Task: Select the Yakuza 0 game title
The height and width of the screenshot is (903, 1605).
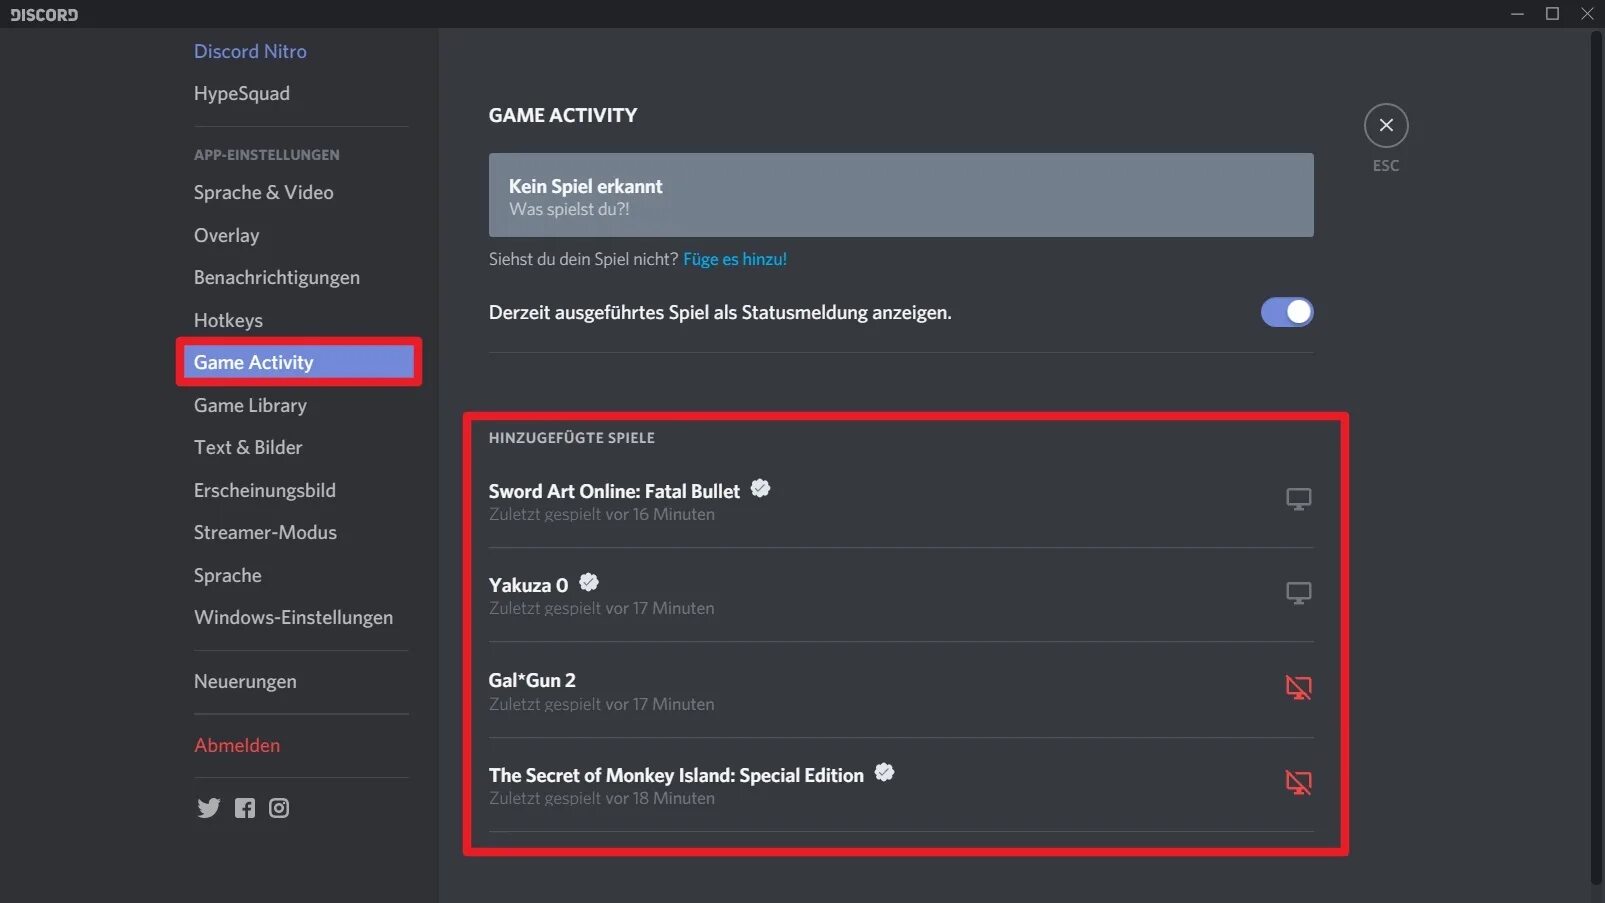Action: click(528, 585)
